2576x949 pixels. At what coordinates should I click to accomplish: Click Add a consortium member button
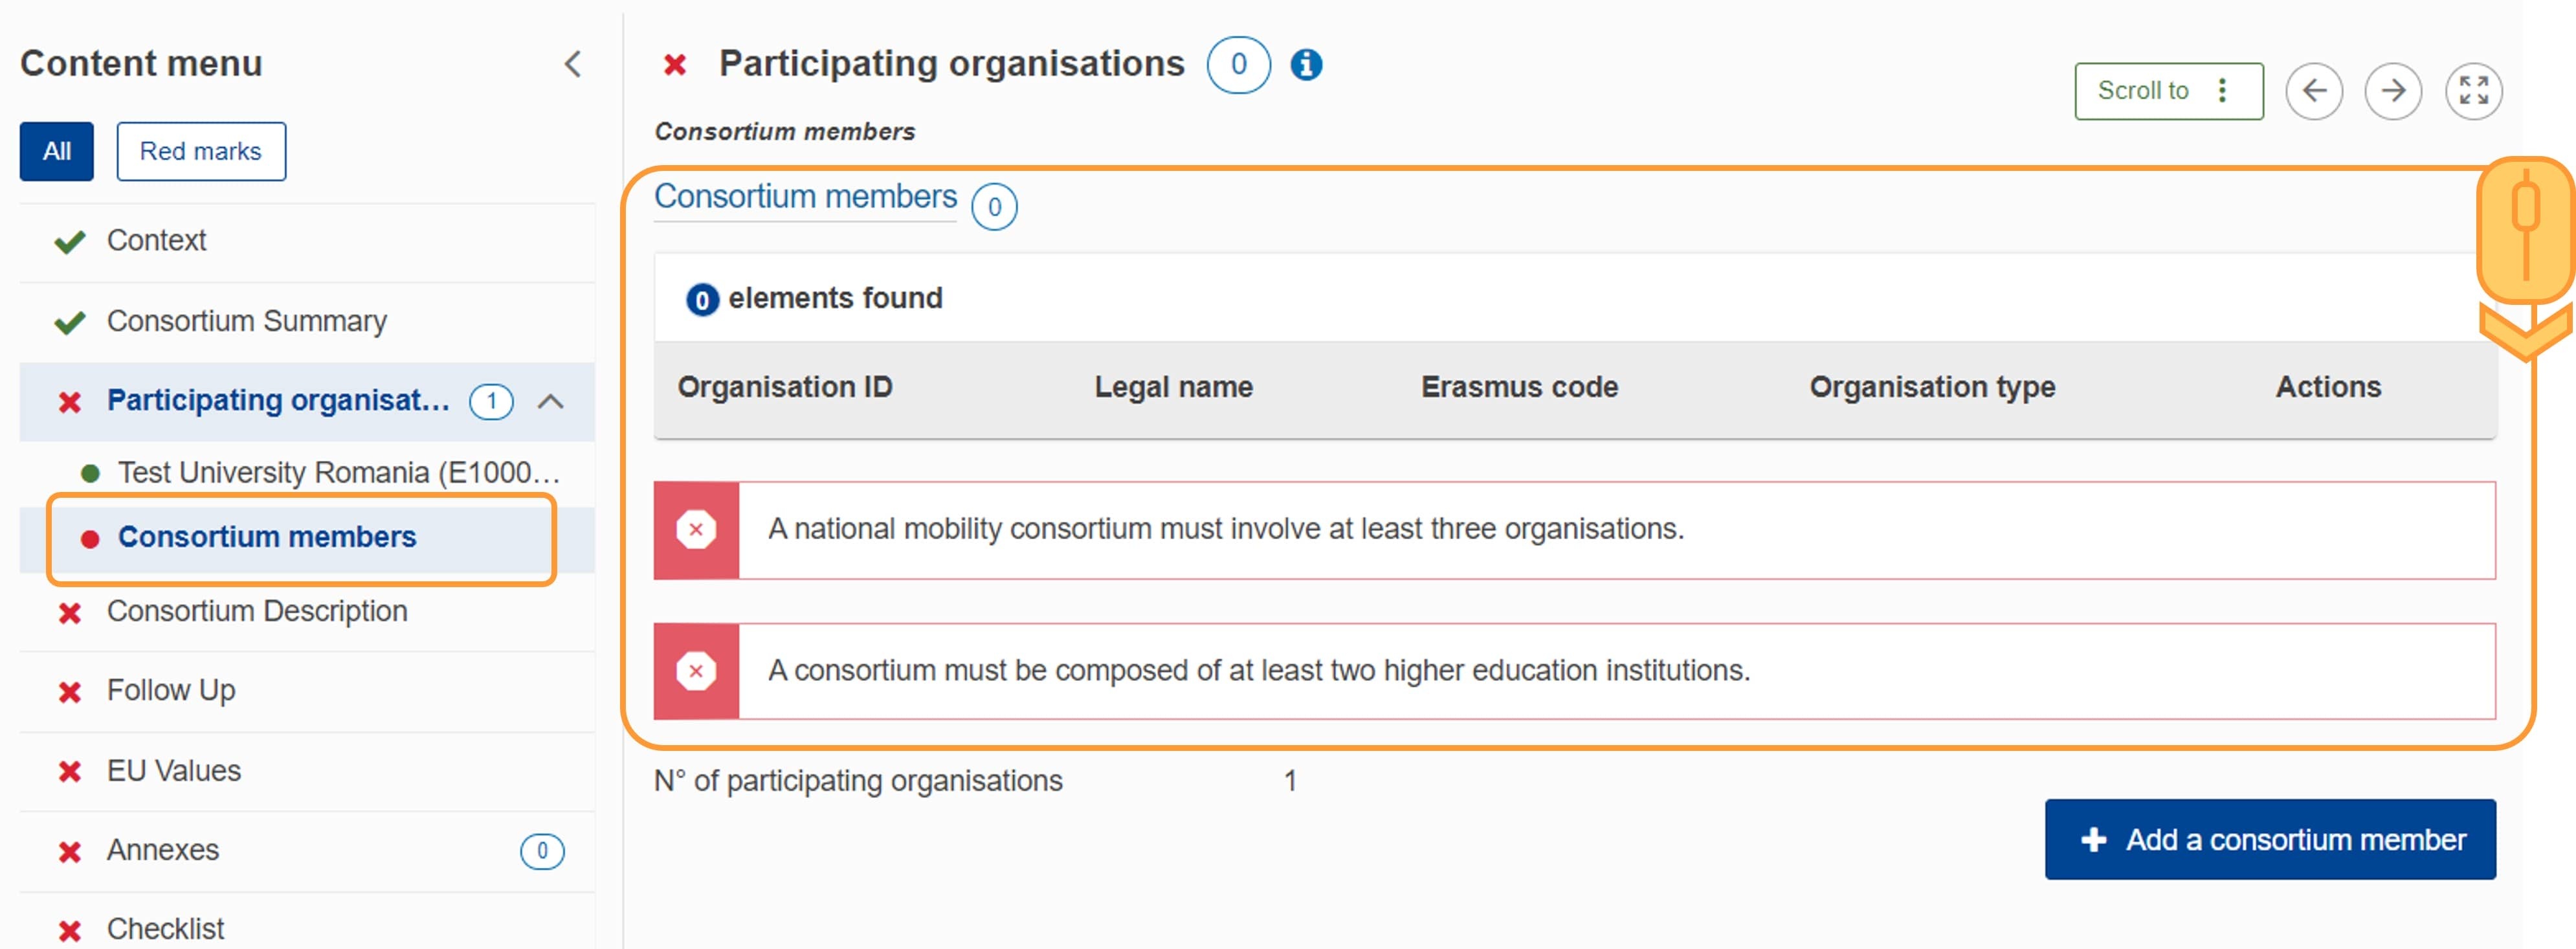(2270, 840)
